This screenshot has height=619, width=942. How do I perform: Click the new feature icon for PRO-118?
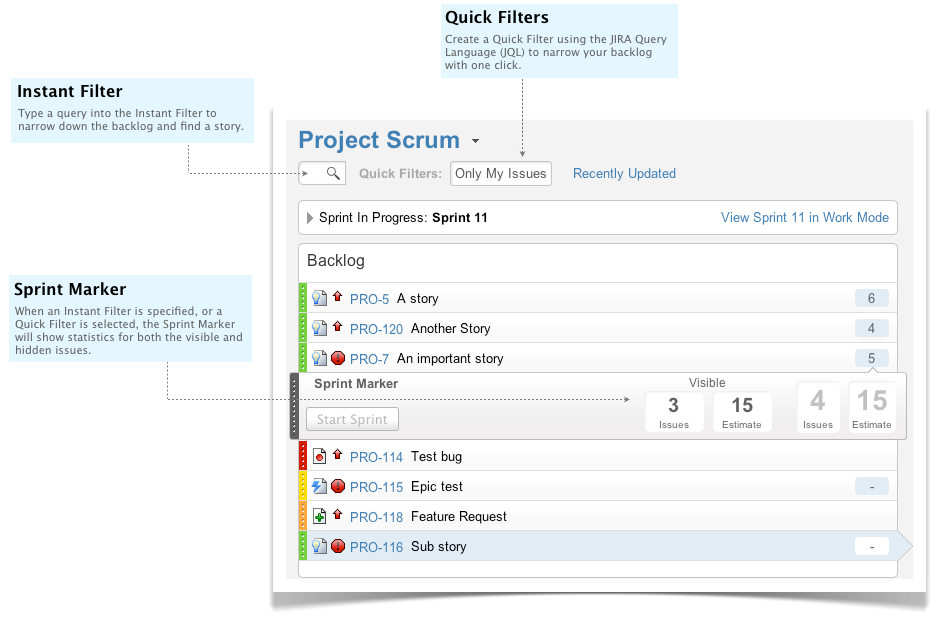pos(320,517)
